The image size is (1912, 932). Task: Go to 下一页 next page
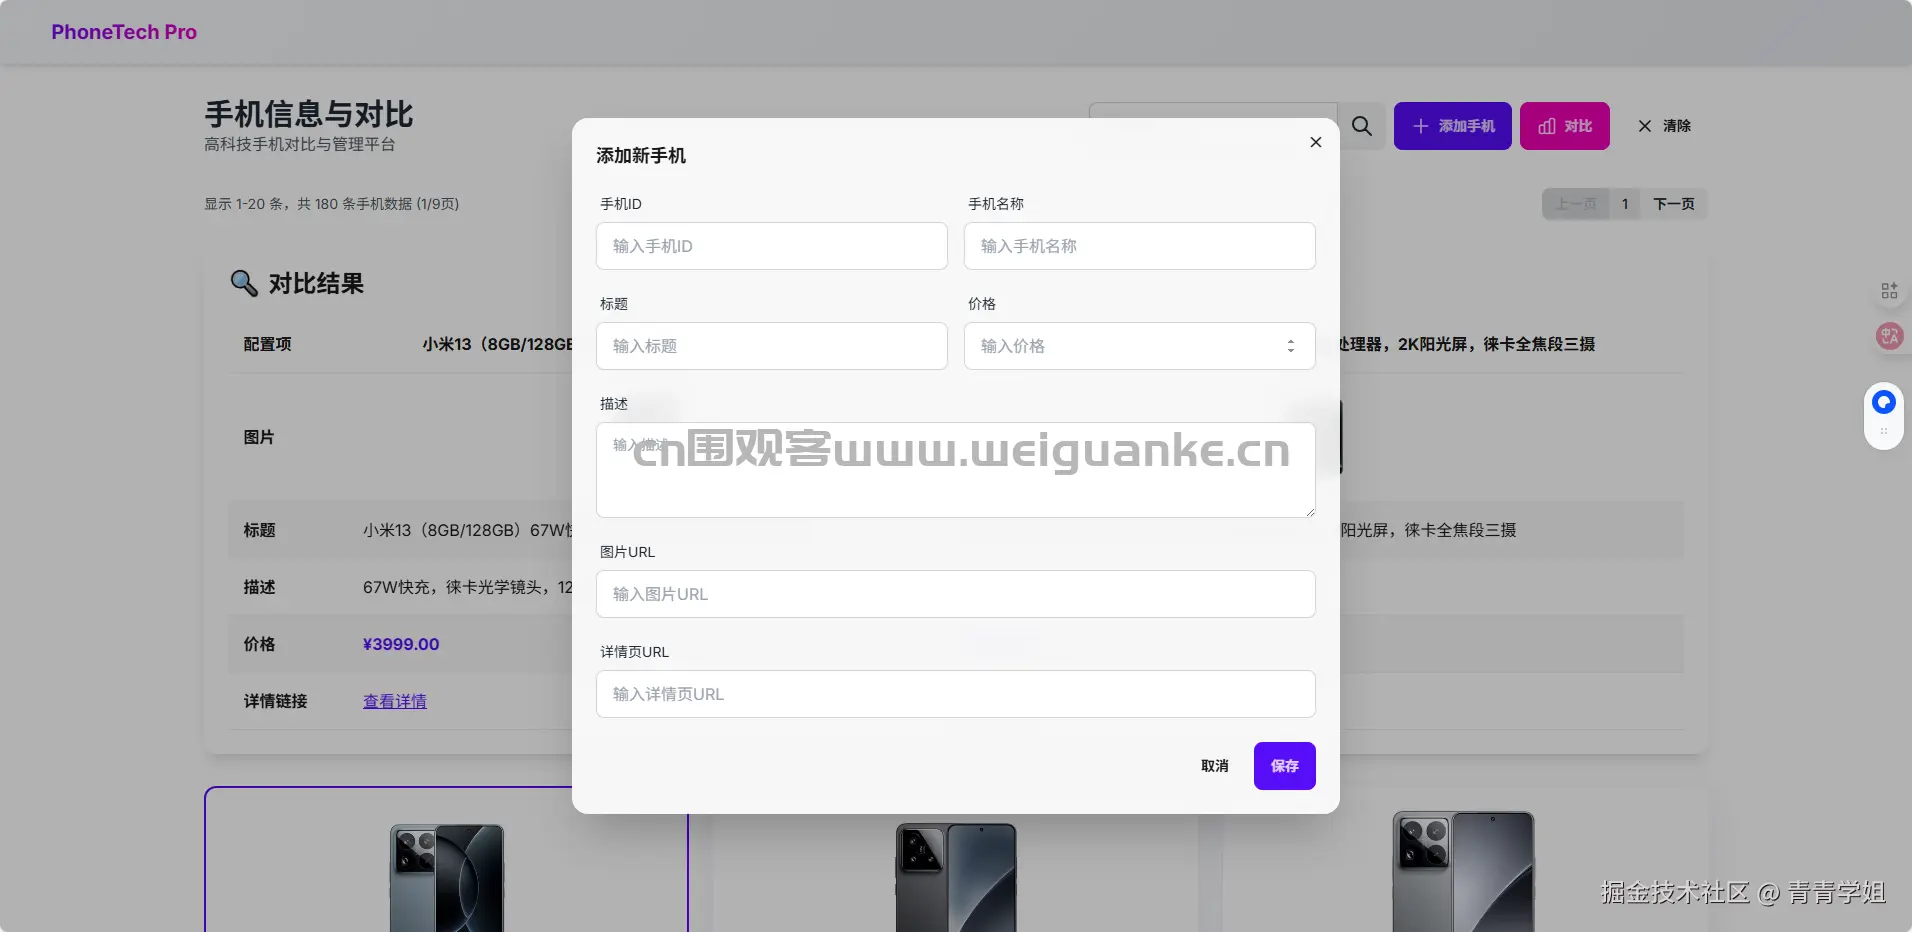(x=1674, y=204)
